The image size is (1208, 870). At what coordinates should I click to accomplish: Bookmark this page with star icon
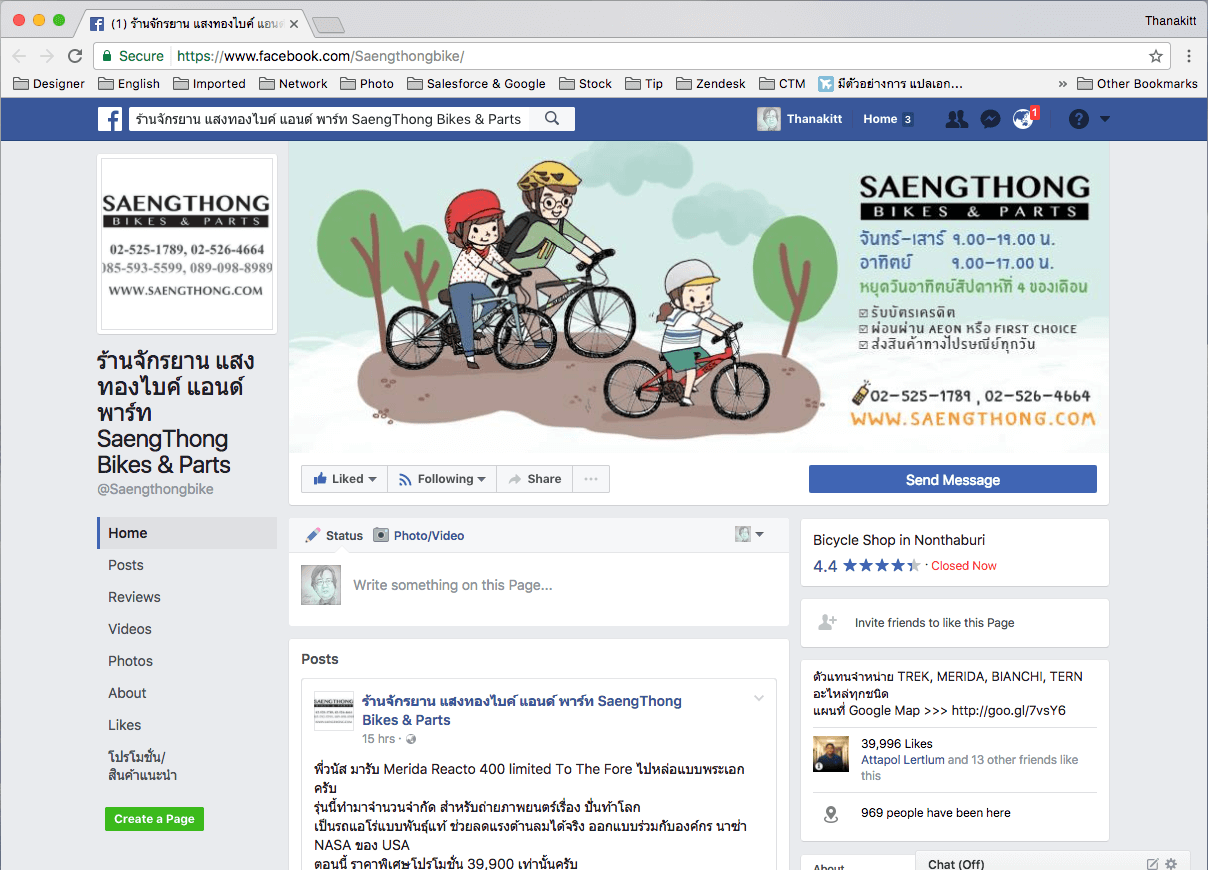pyautogui.click(x=1156, y=56)
